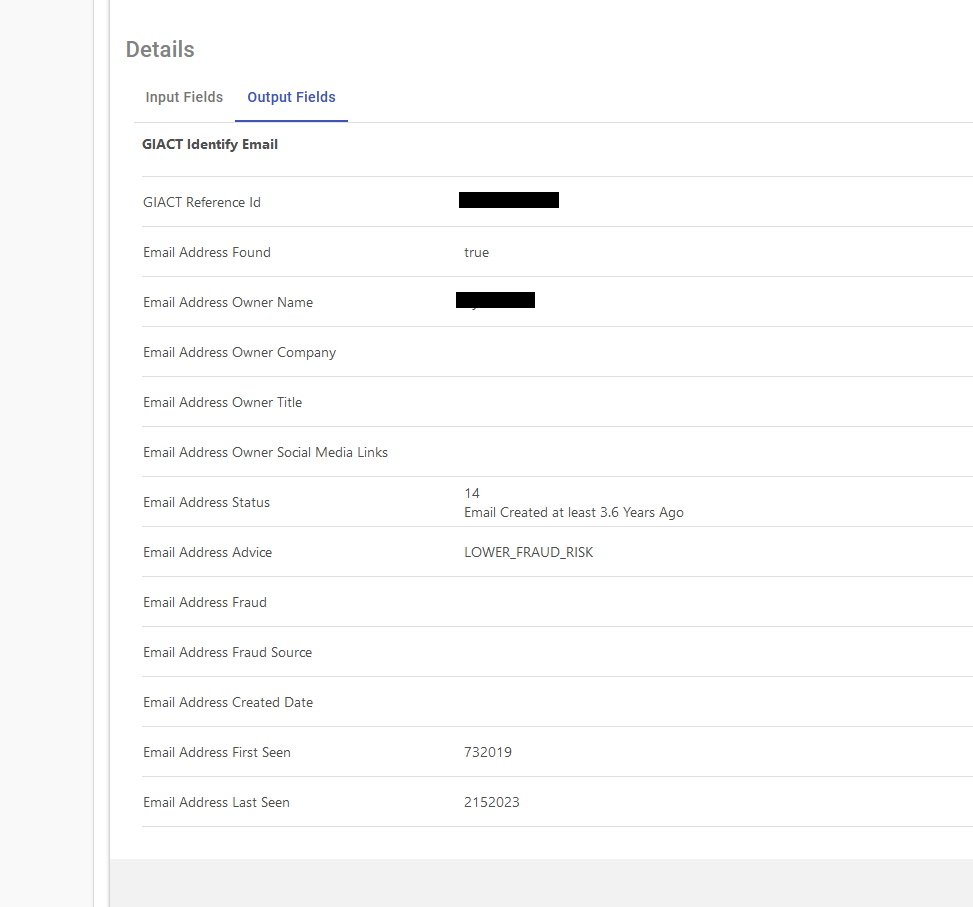This screenshot has width=973, height=907.
Task: Click the Email Address Created Date label
Action: click(x=228, y=702)
